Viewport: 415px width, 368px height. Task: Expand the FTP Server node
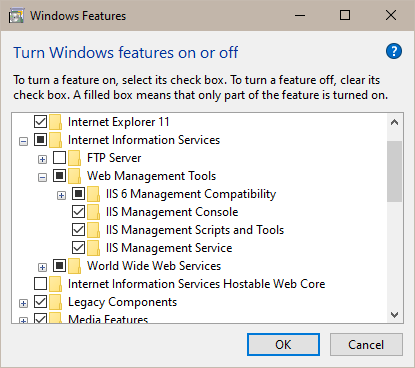[x=42, y=160]
